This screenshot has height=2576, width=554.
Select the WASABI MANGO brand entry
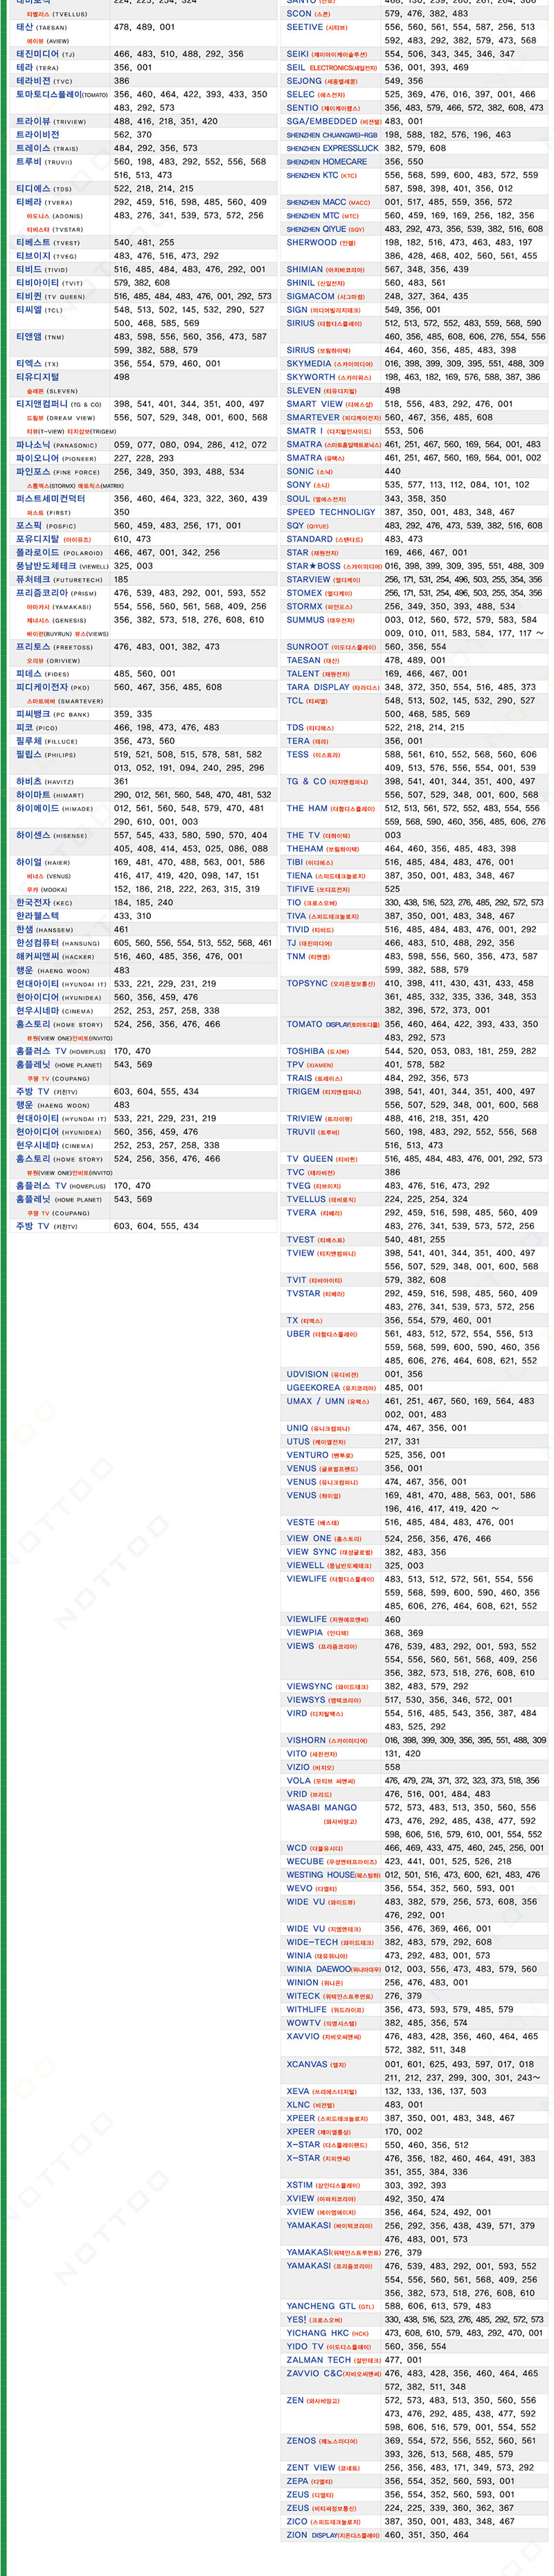321,1807
